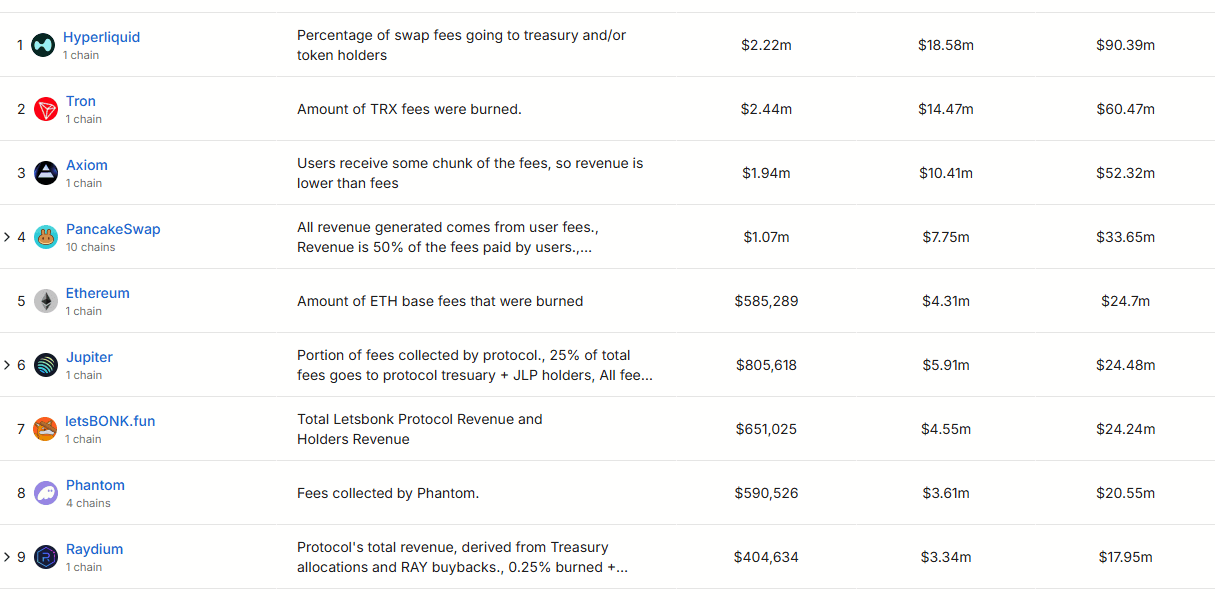This screenshot has width=1215, height=600.
Task: Expand the Jupiter row chevron
Action: coord(7,365)
